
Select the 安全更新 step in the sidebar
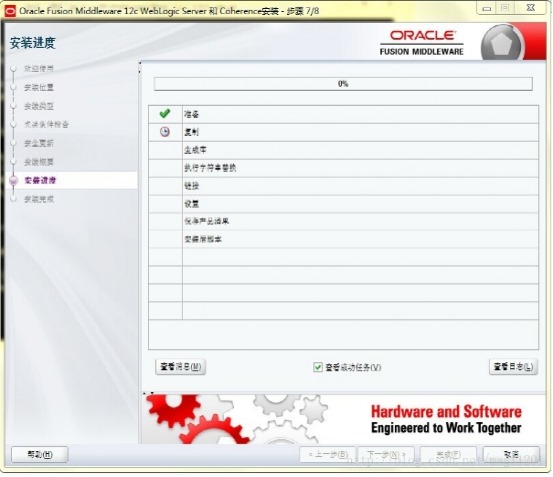pyautogui.click(x=39, y=143)
